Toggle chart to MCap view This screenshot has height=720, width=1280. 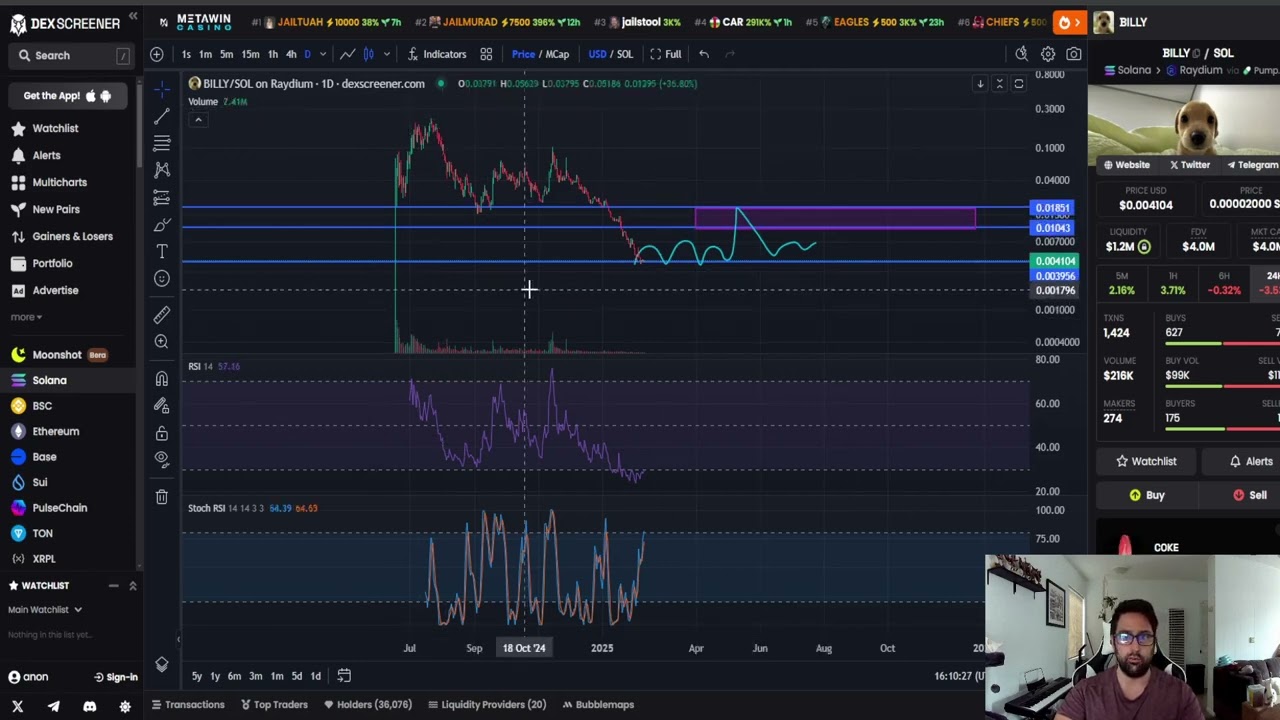coord(557,54)
